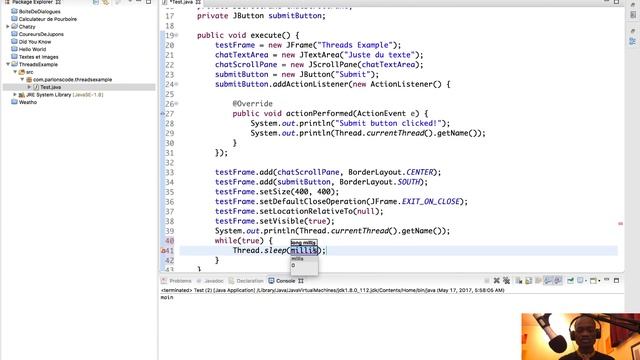Expand the Chatzy project
This screenshot has height=360, width=640.
click(x=7, y=27)
